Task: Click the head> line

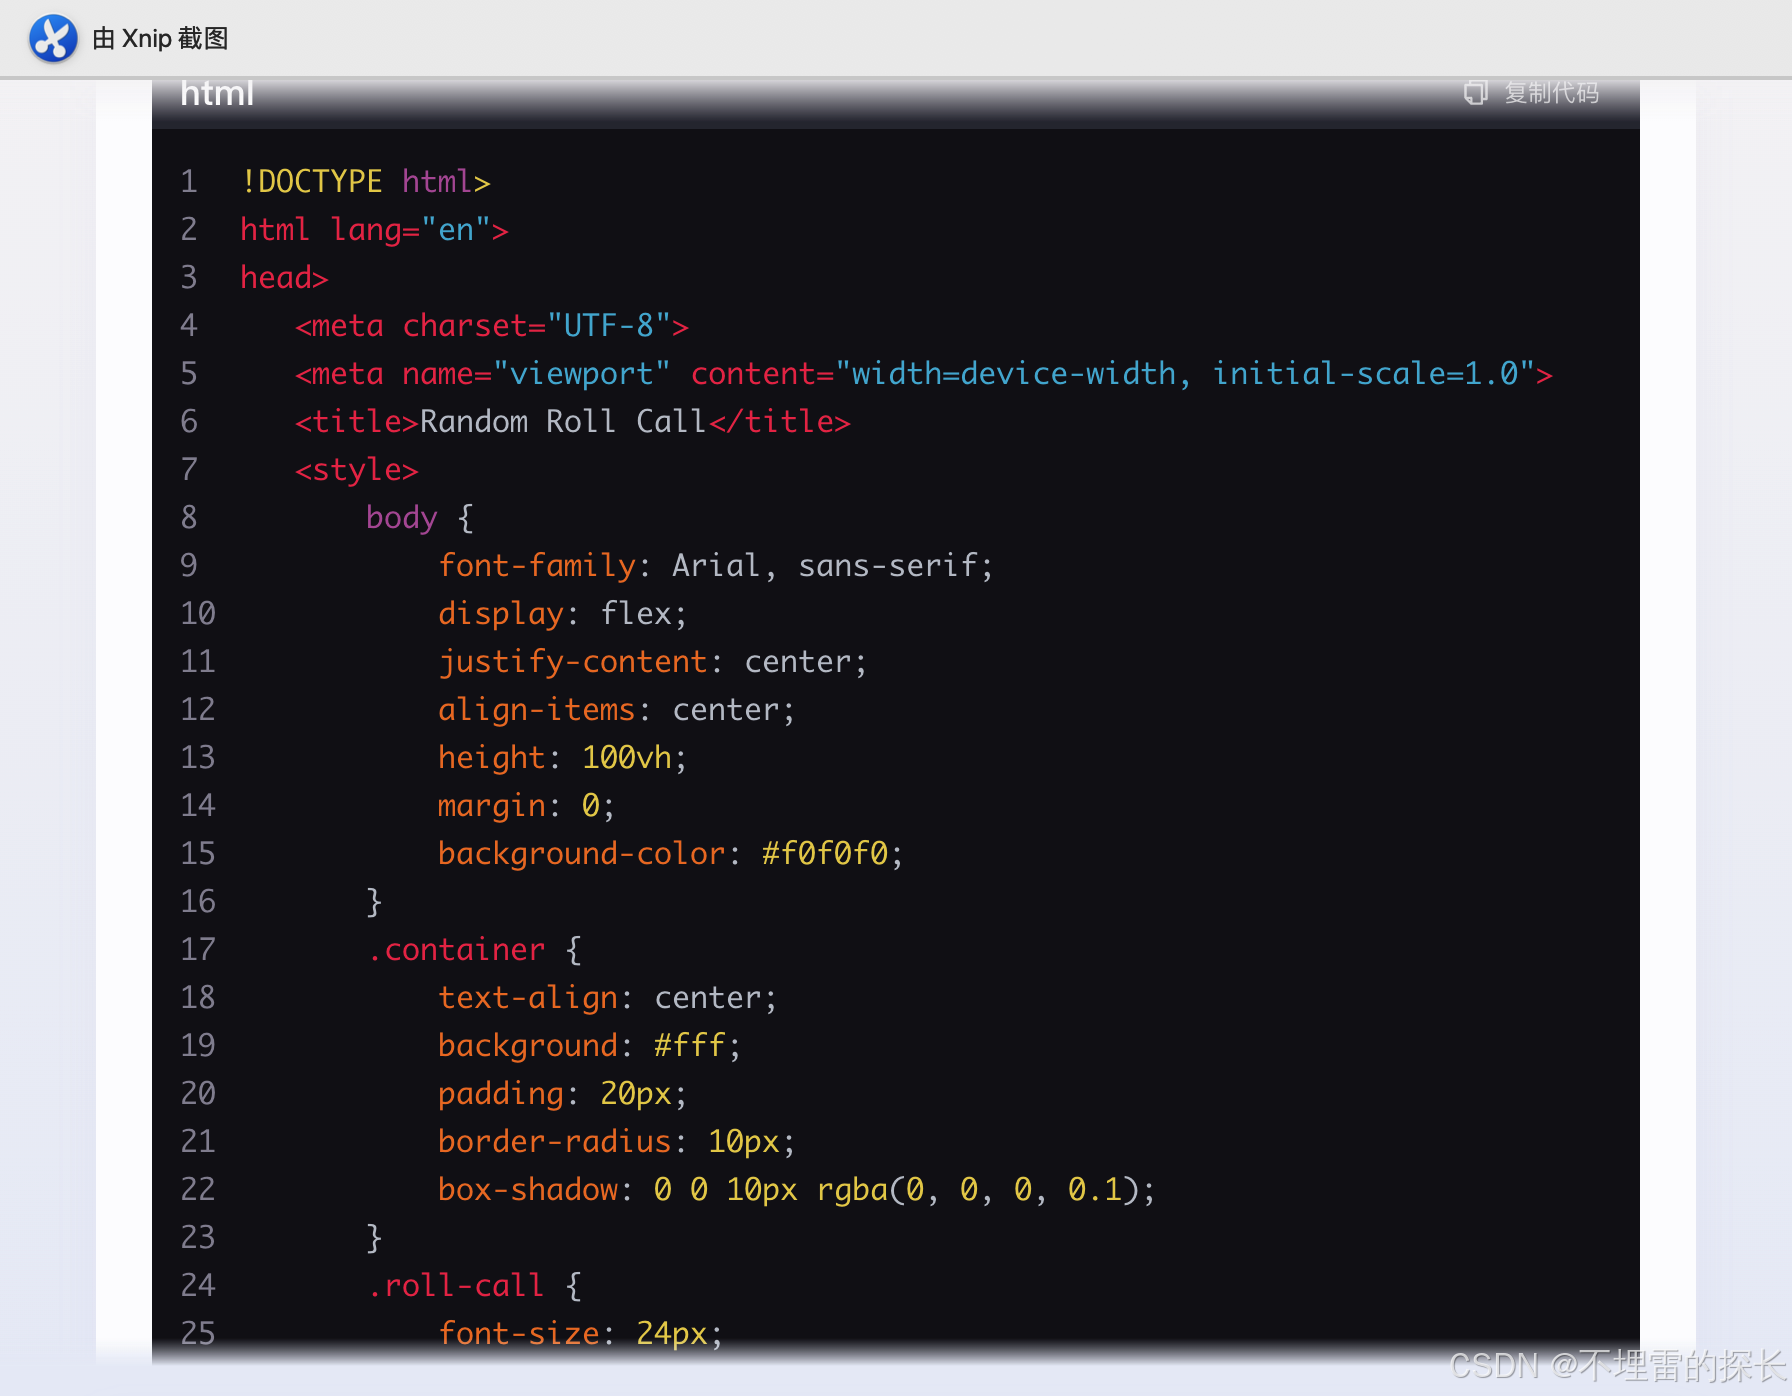Action: click(284, 278)
